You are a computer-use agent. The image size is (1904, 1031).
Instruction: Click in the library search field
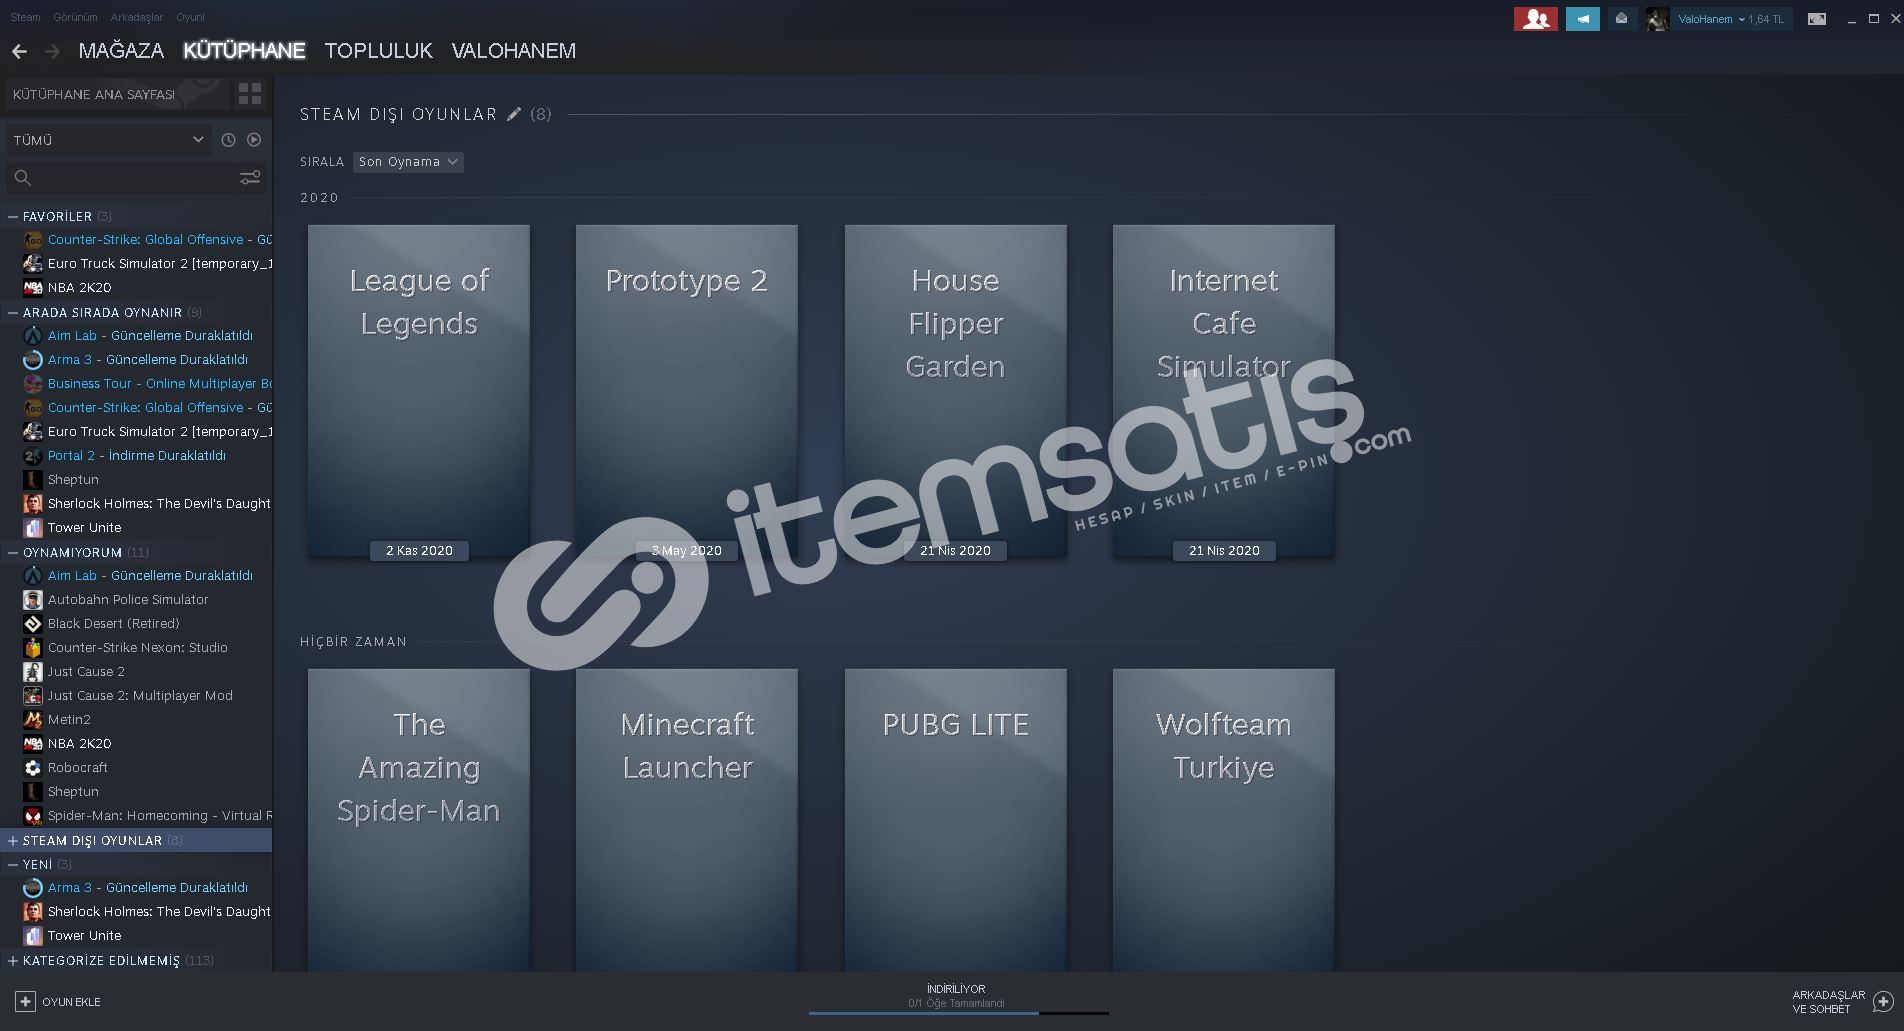pos(137,178)
